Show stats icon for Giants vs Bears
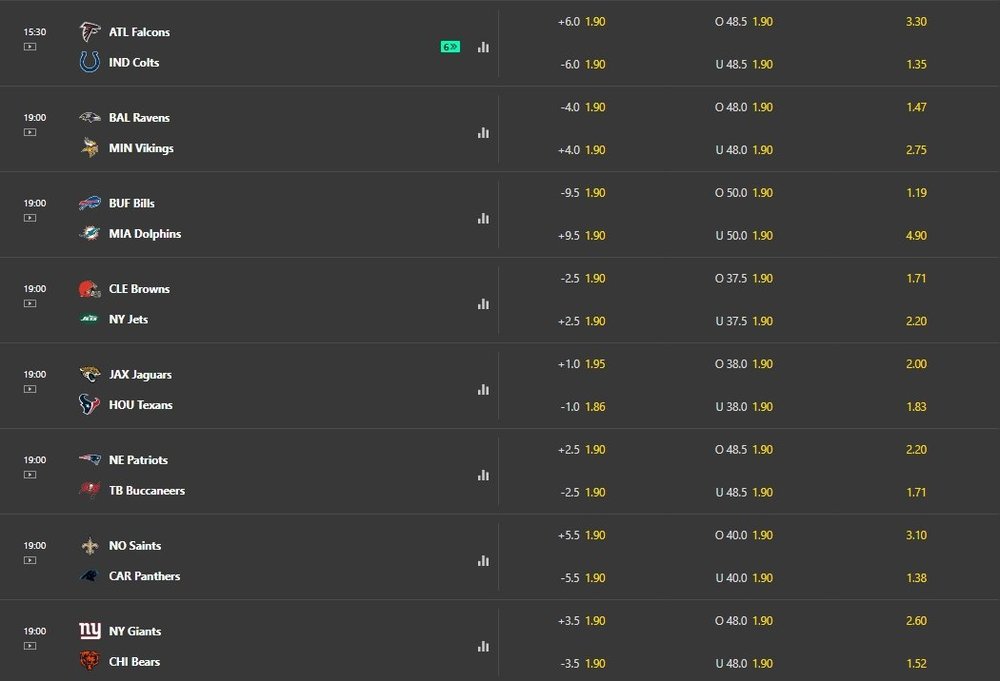Viewport: 1000px width, 681px height. click(x=483, y=647)
